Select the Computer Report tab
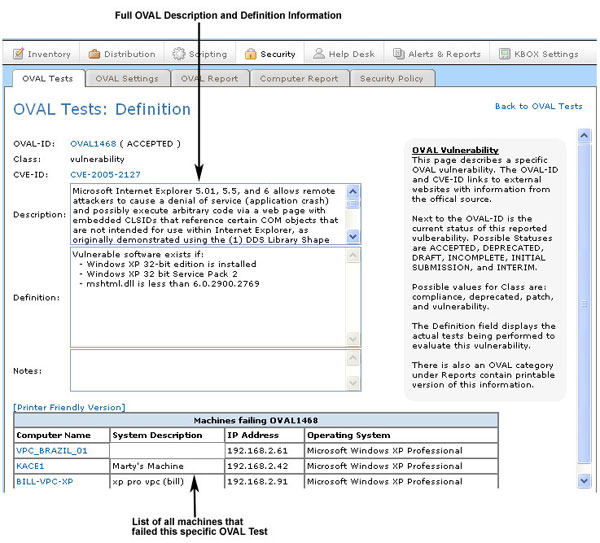 (300, 78)
